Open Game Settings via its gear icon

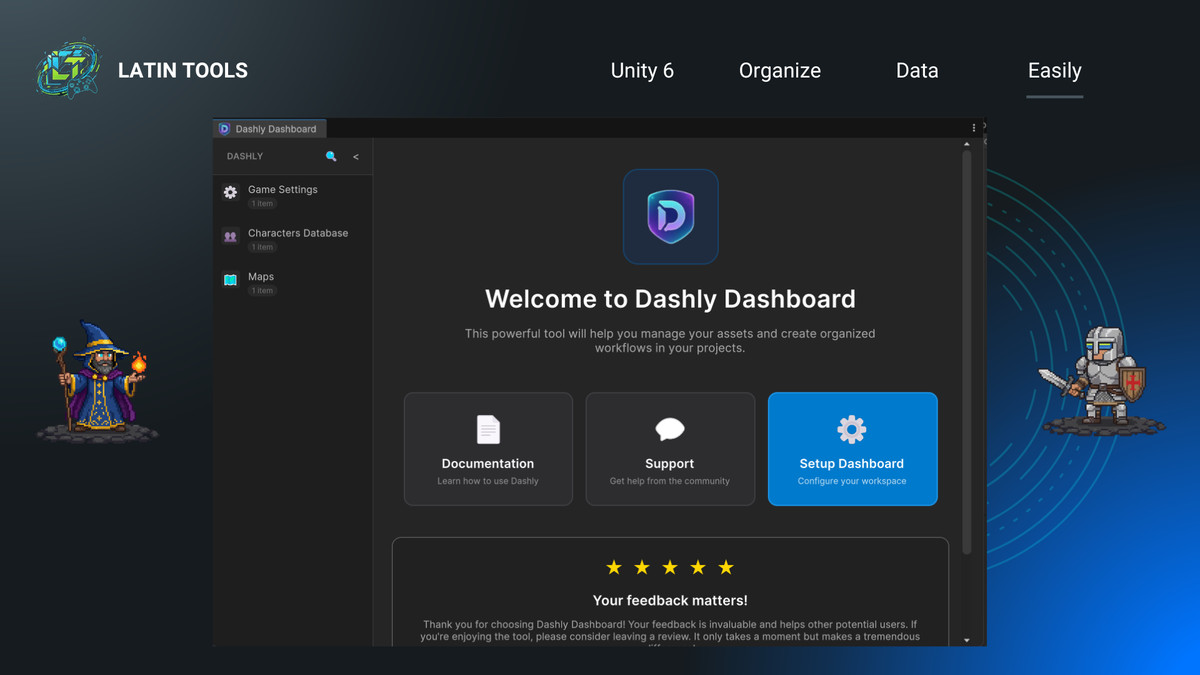tap(229, 192)
